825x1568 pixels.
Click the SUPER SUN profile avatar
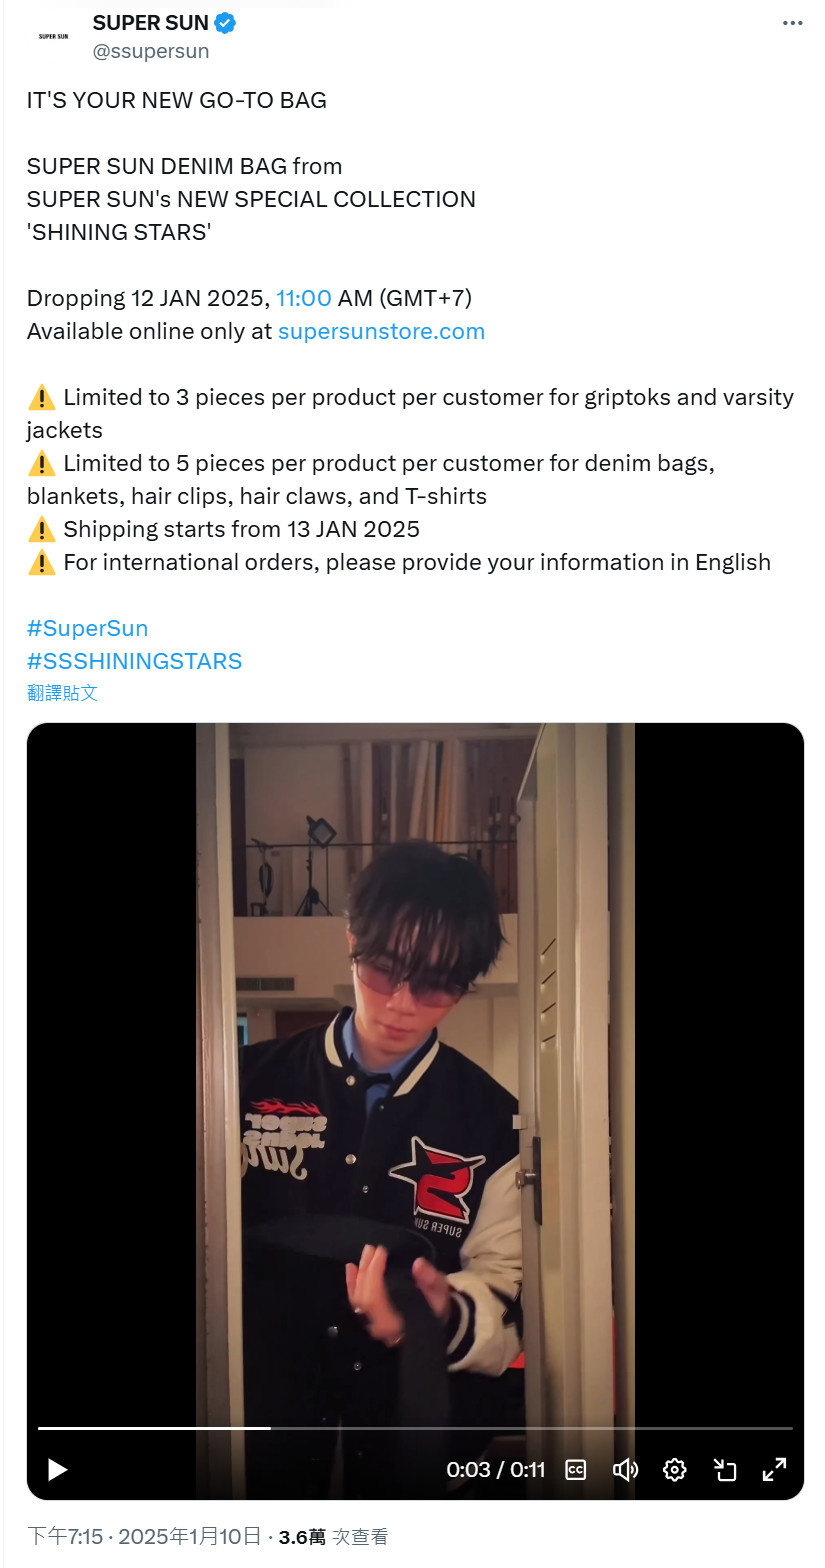[54, 36]
